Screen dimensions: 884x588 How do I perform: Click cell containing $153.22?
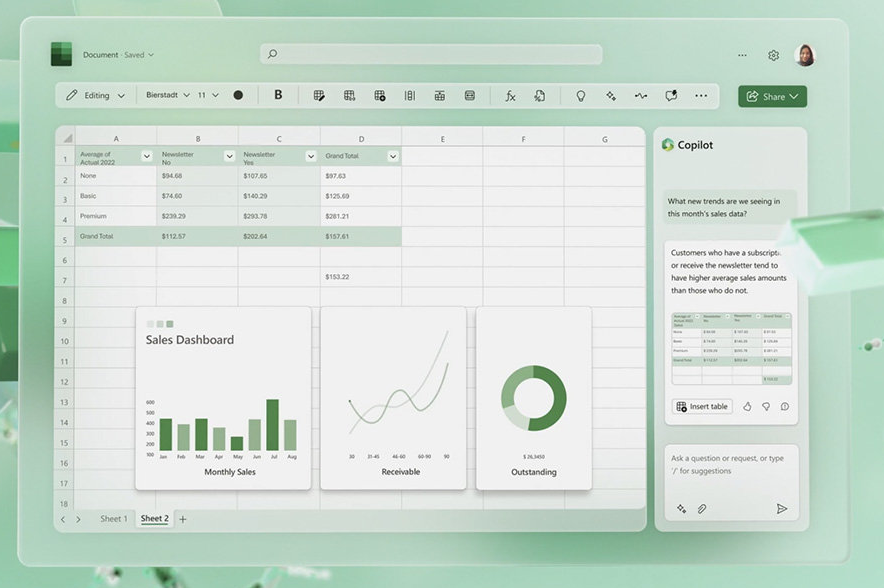361,277
